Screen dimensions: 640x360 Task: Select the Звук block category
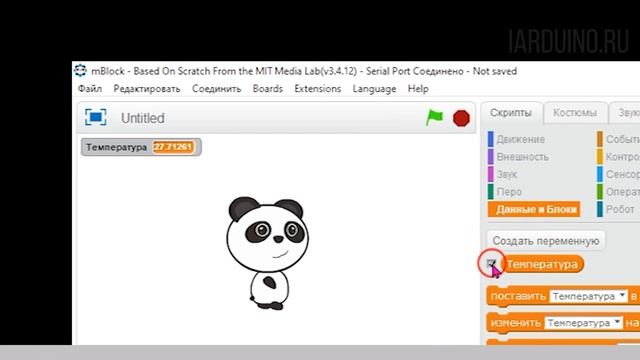coord(503,174)
